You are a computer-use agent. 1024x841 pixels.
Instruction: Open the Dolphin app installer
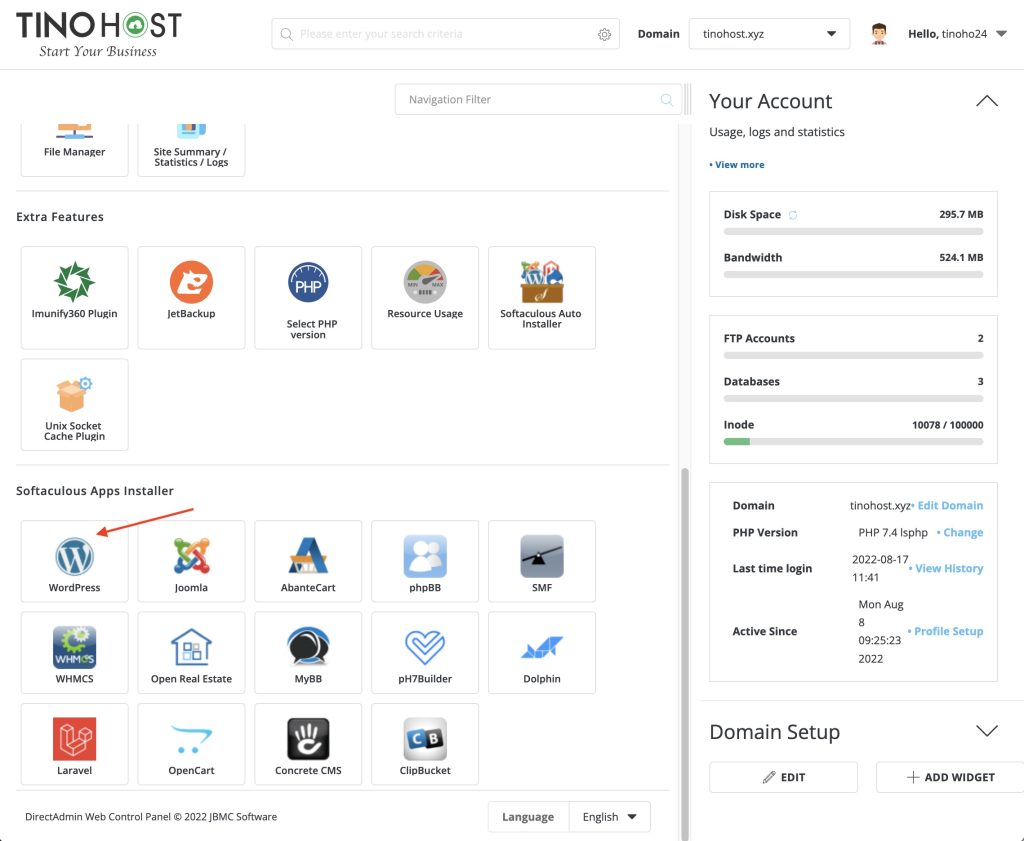point(542,652)
